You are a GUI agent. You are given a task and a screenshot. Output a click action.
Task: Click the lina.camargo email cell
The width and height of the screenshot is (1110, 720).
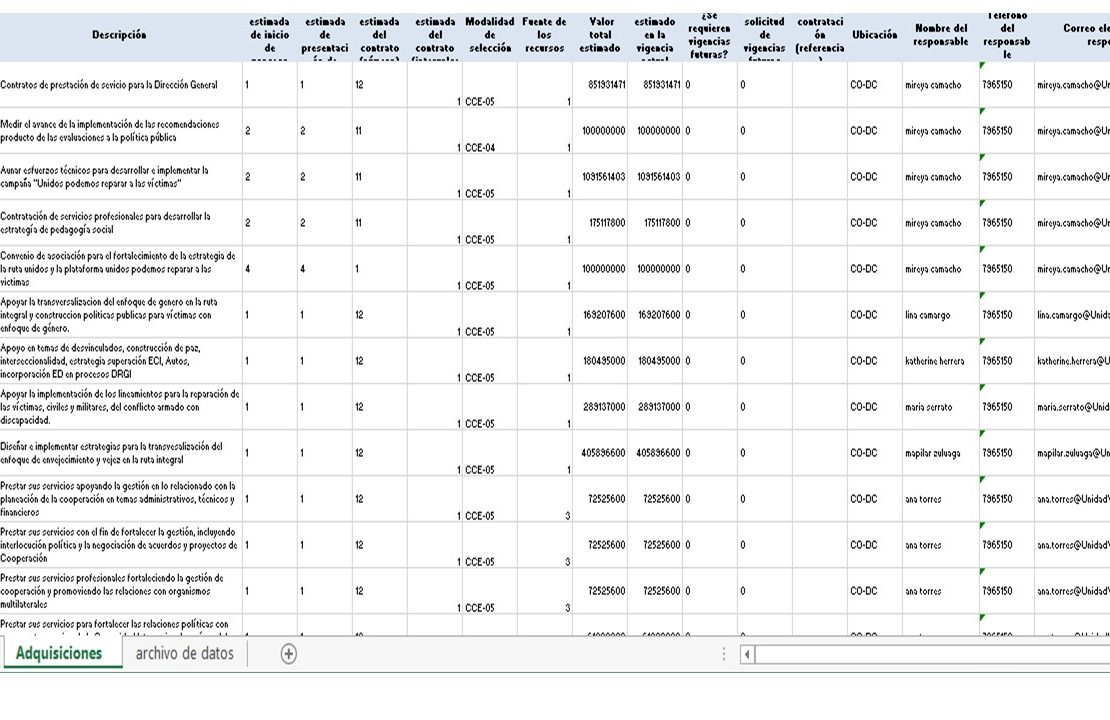[x=1072, y=315]
